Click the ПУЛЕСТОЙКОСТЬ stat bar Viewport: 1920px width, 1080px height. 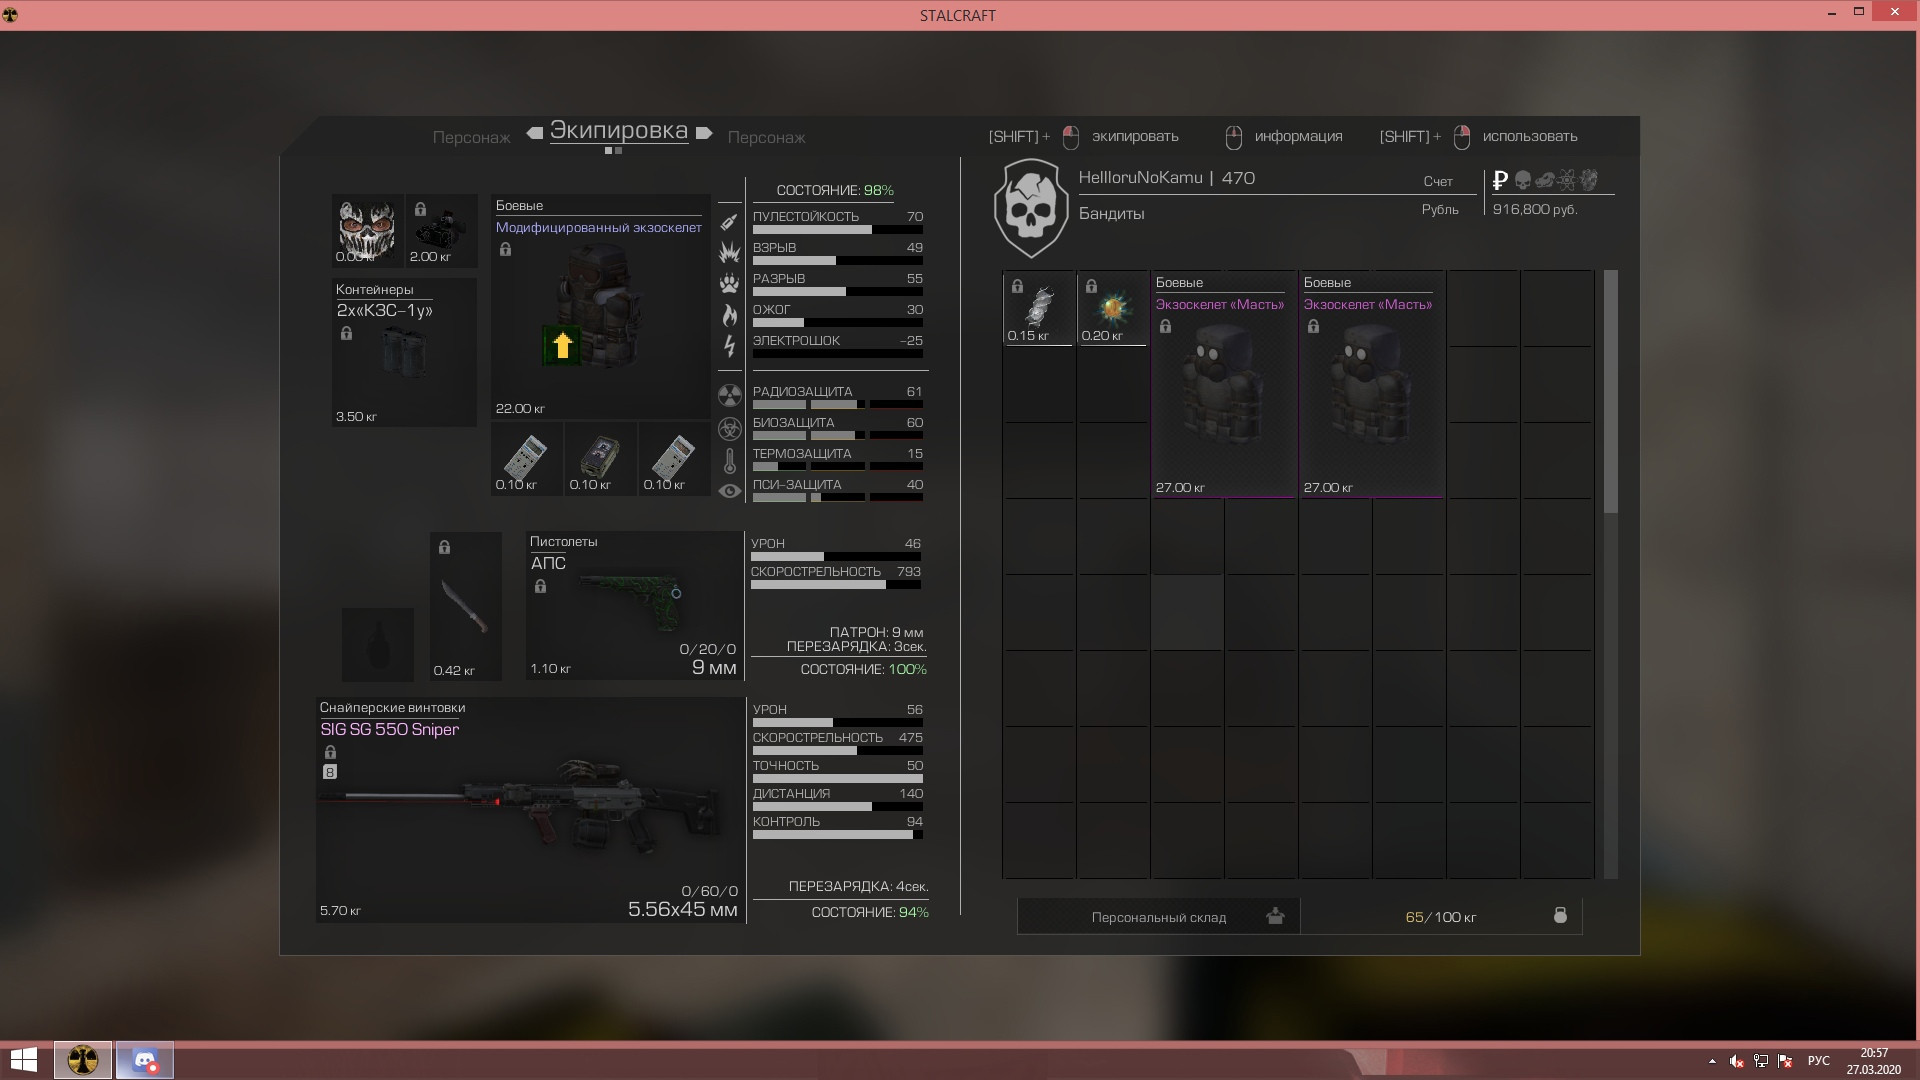(x=837, y=230)
